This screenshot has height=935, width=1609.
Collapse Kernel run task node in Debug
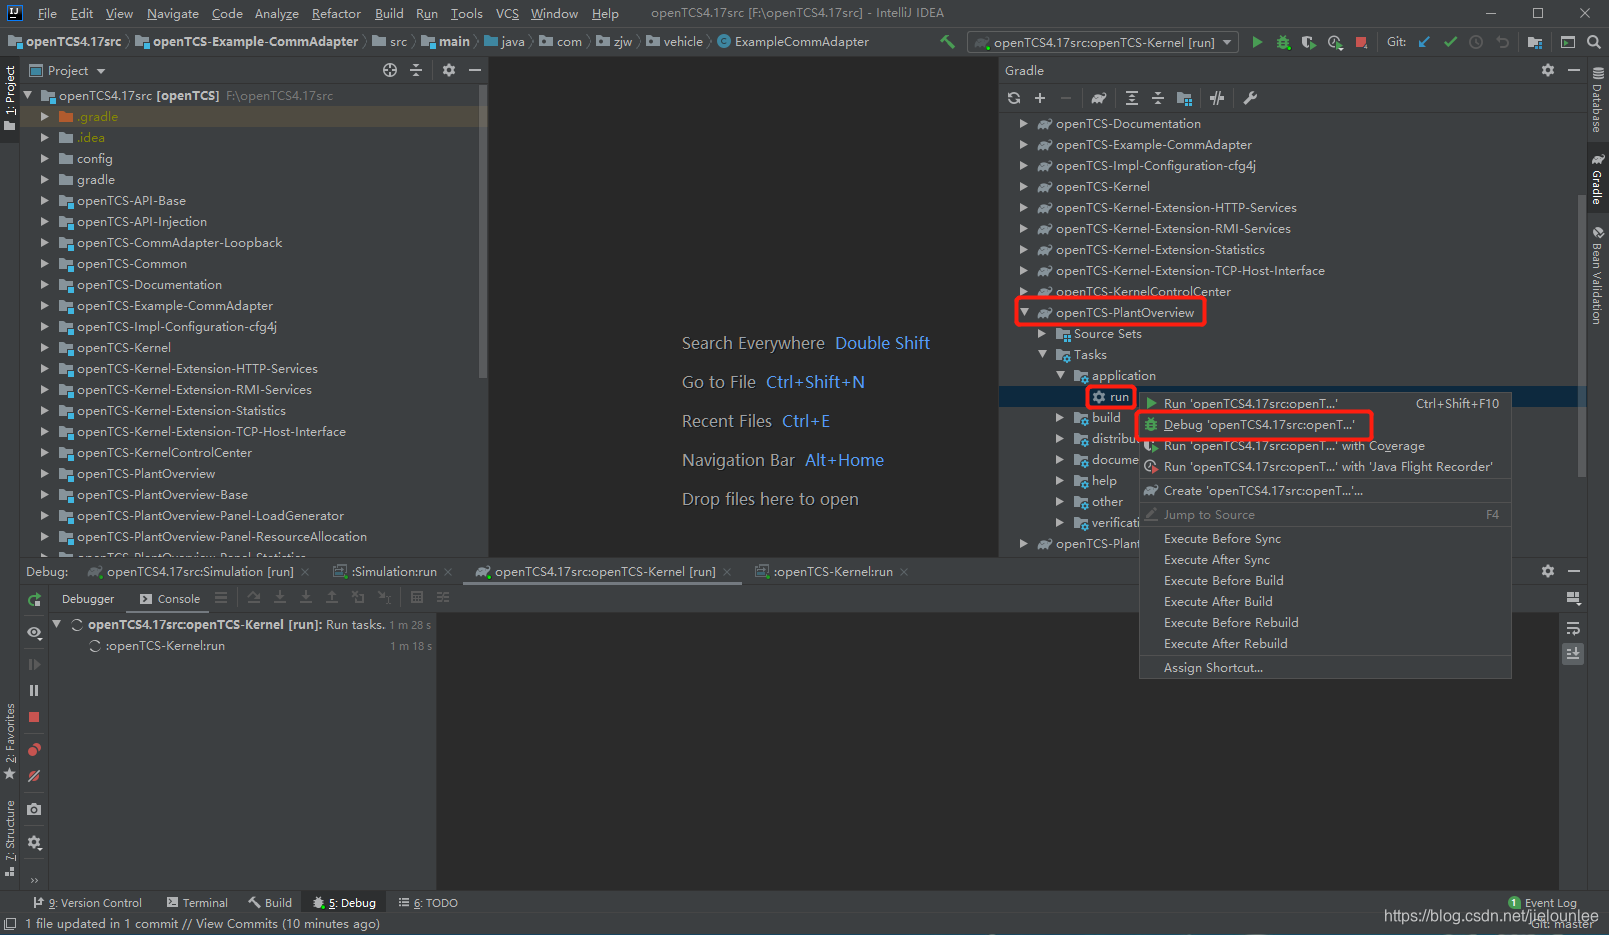pos(57,624)
